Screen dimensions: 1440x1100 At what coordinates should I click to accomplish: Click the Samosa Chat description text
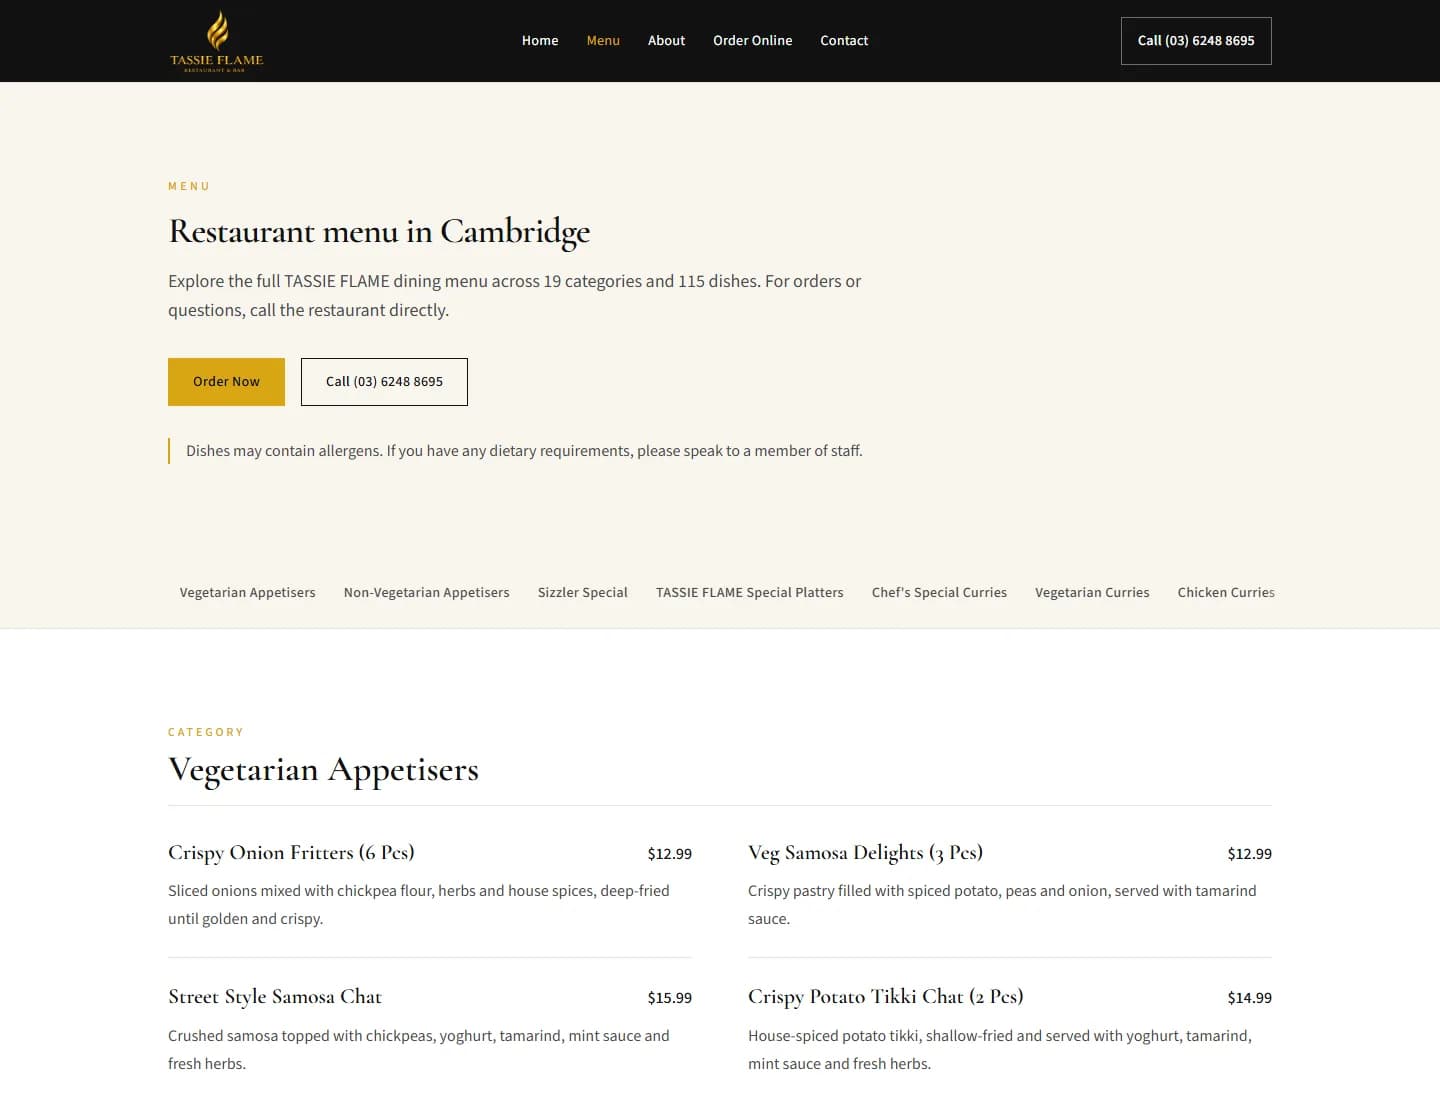[x=419, y=1050]
